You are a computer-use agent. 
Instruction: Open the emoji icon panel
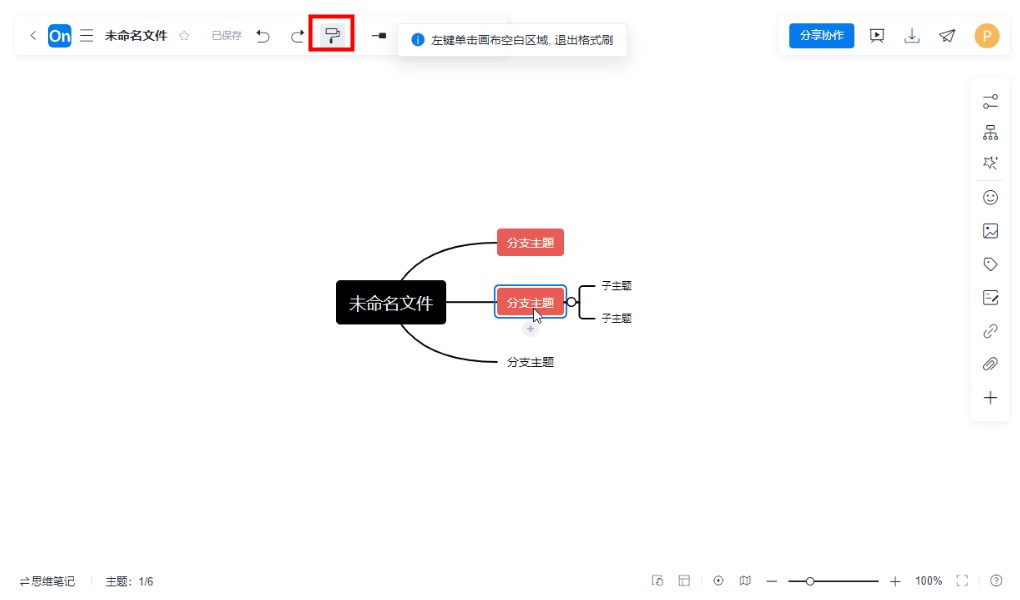[990, 198]
